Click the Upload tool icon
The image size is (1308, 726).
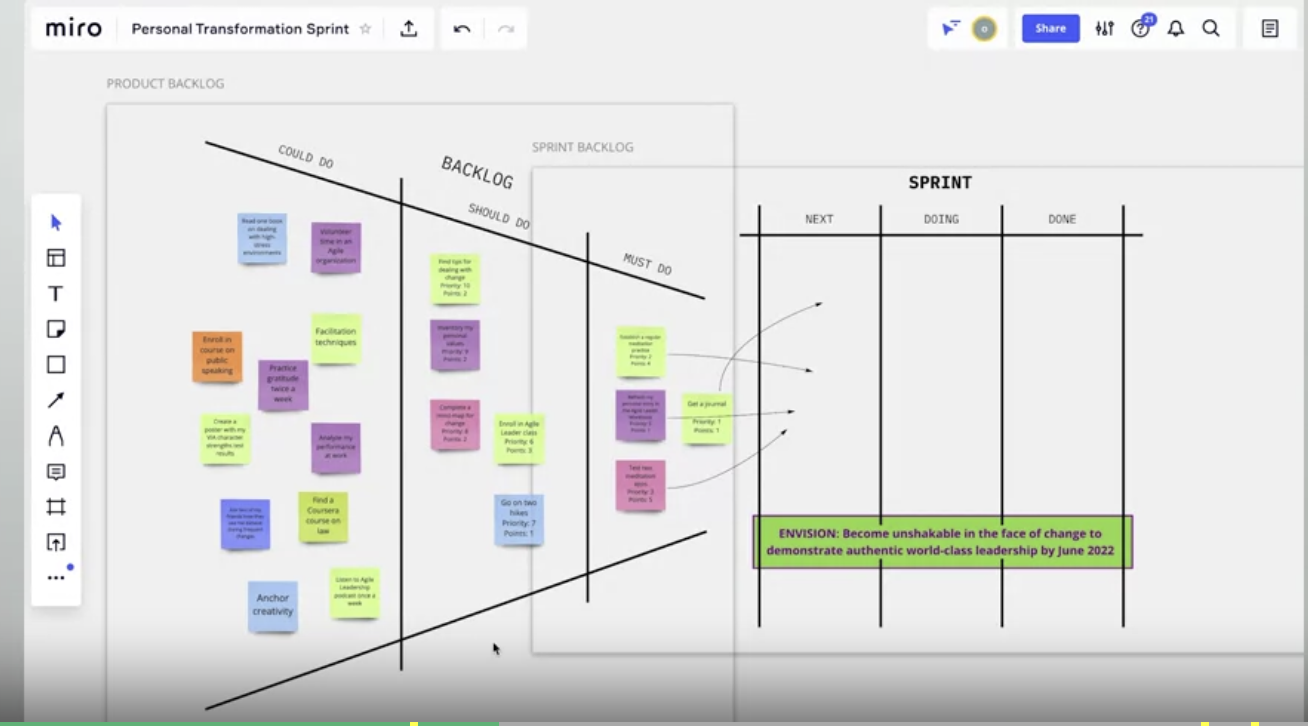tap(56, 543)
